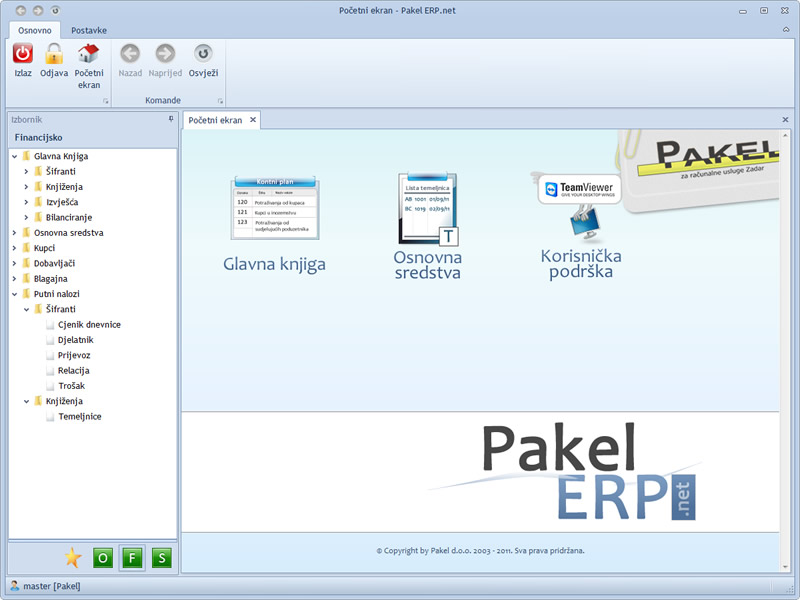Toggle the green S module button
Screen dimensions: 800x600
pyautogui.click(x=162, y=558)
